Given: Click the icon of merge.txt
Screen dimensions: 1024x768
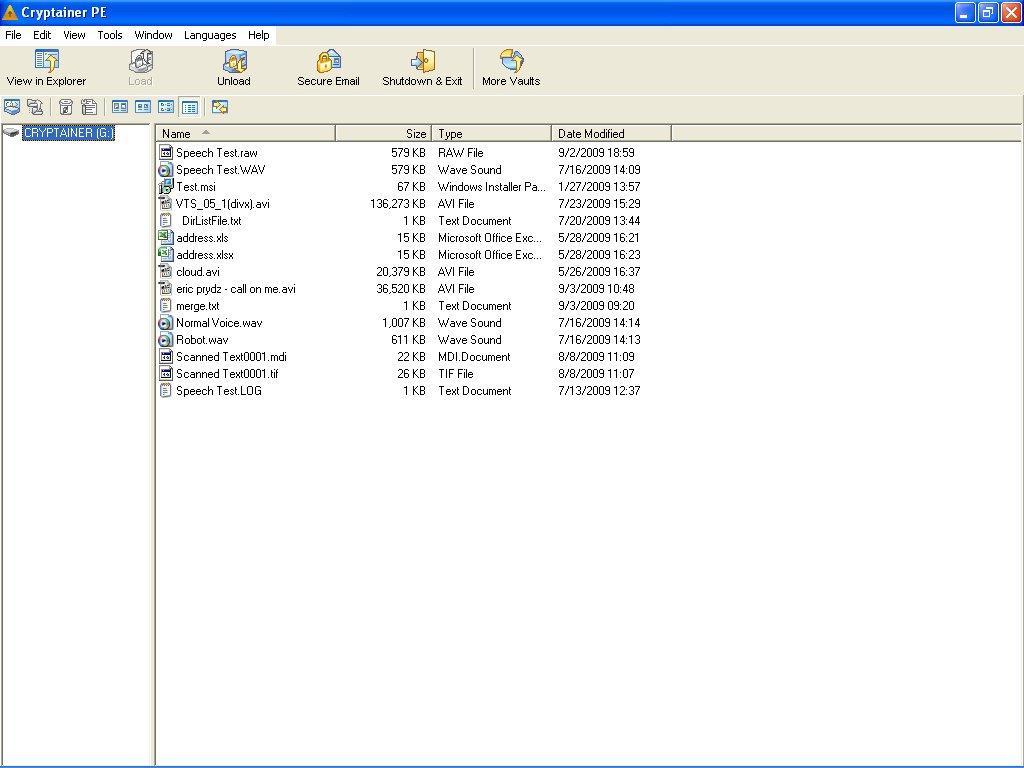Looking at the screenshot, I should coord(166,306).
